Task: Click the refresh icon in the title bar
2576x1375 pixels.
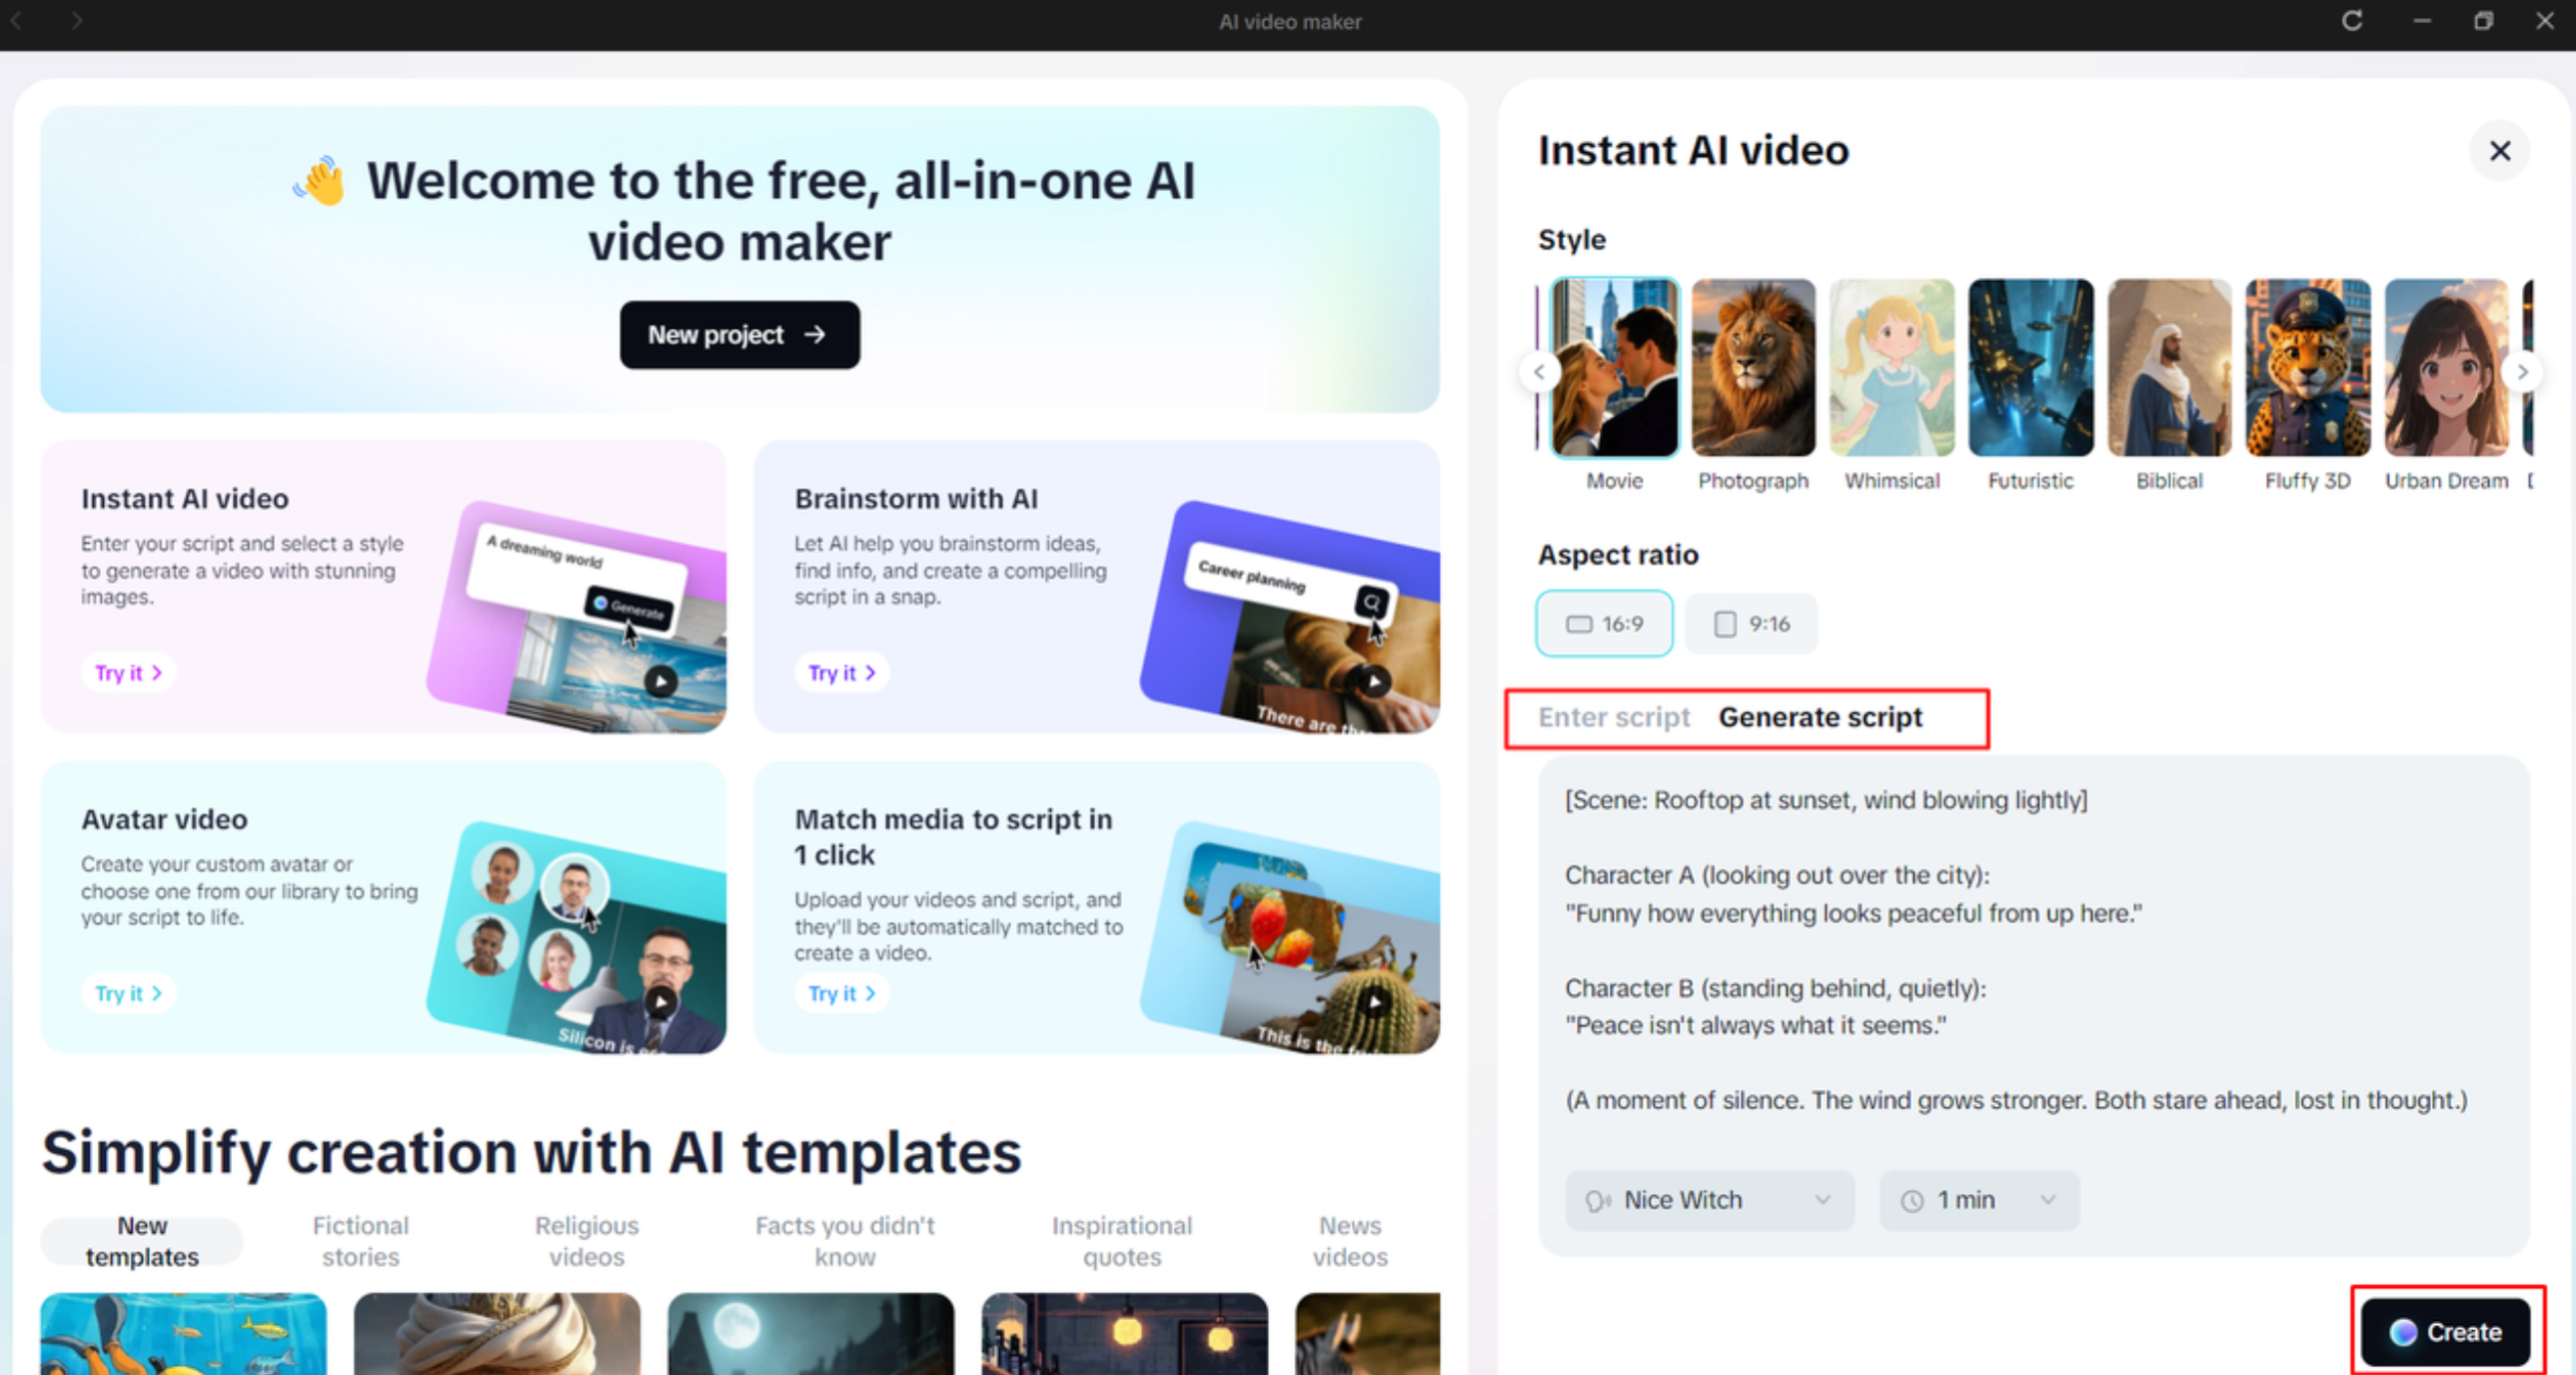Action: point(2352,21)
